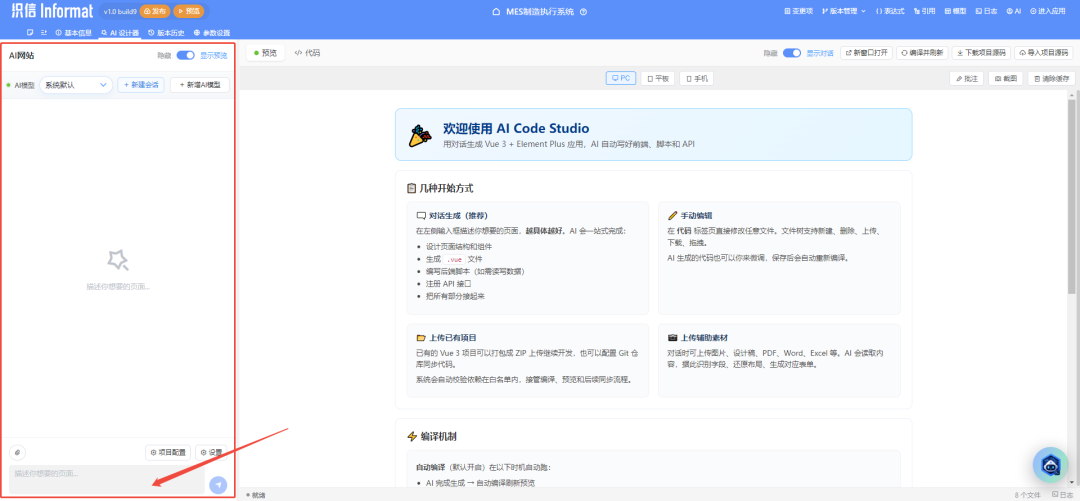This screenshot has width=1080, height=501.
Task: Switch to the 基本信息 tab
Action: 73,32
